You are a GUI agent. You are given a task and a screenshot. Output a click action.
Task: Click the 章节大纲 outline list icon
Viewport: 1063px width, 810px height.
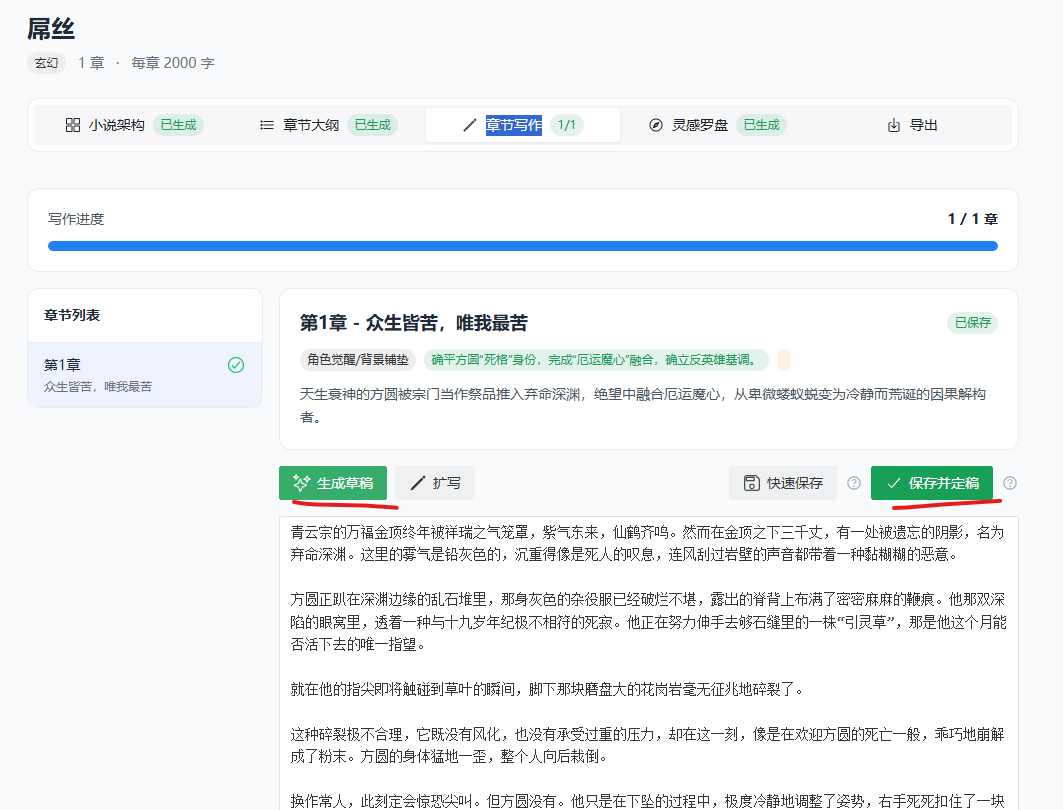click(x=266, y=125)
